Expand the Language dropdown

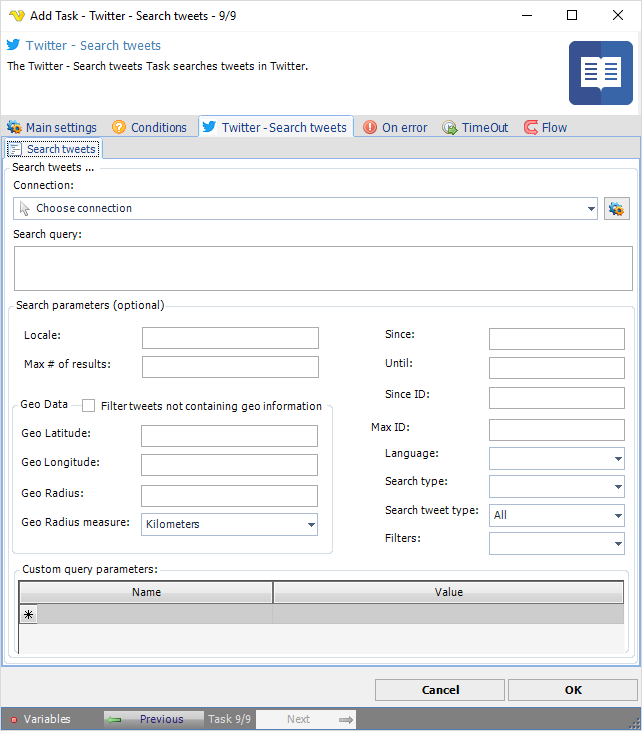tap(618, 459)
